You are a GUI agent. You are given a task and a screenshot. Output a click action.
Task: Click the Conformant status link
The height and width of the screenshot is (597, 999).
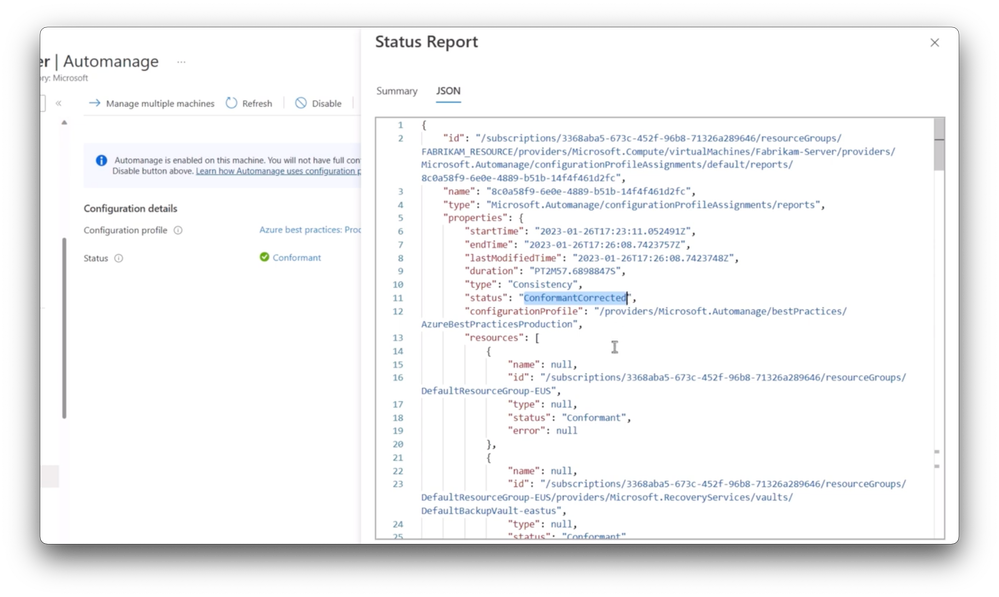coord(296,257)
